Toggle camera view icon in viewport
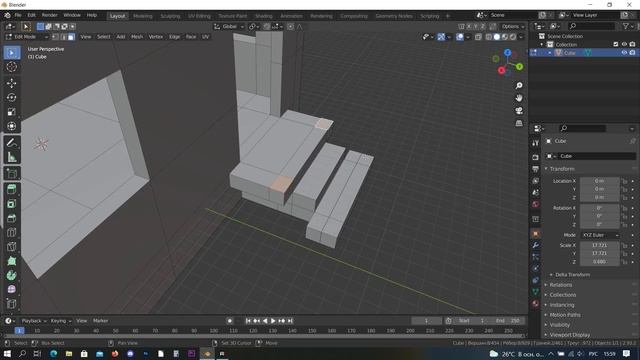640x360 pixels. coord(519,111)
